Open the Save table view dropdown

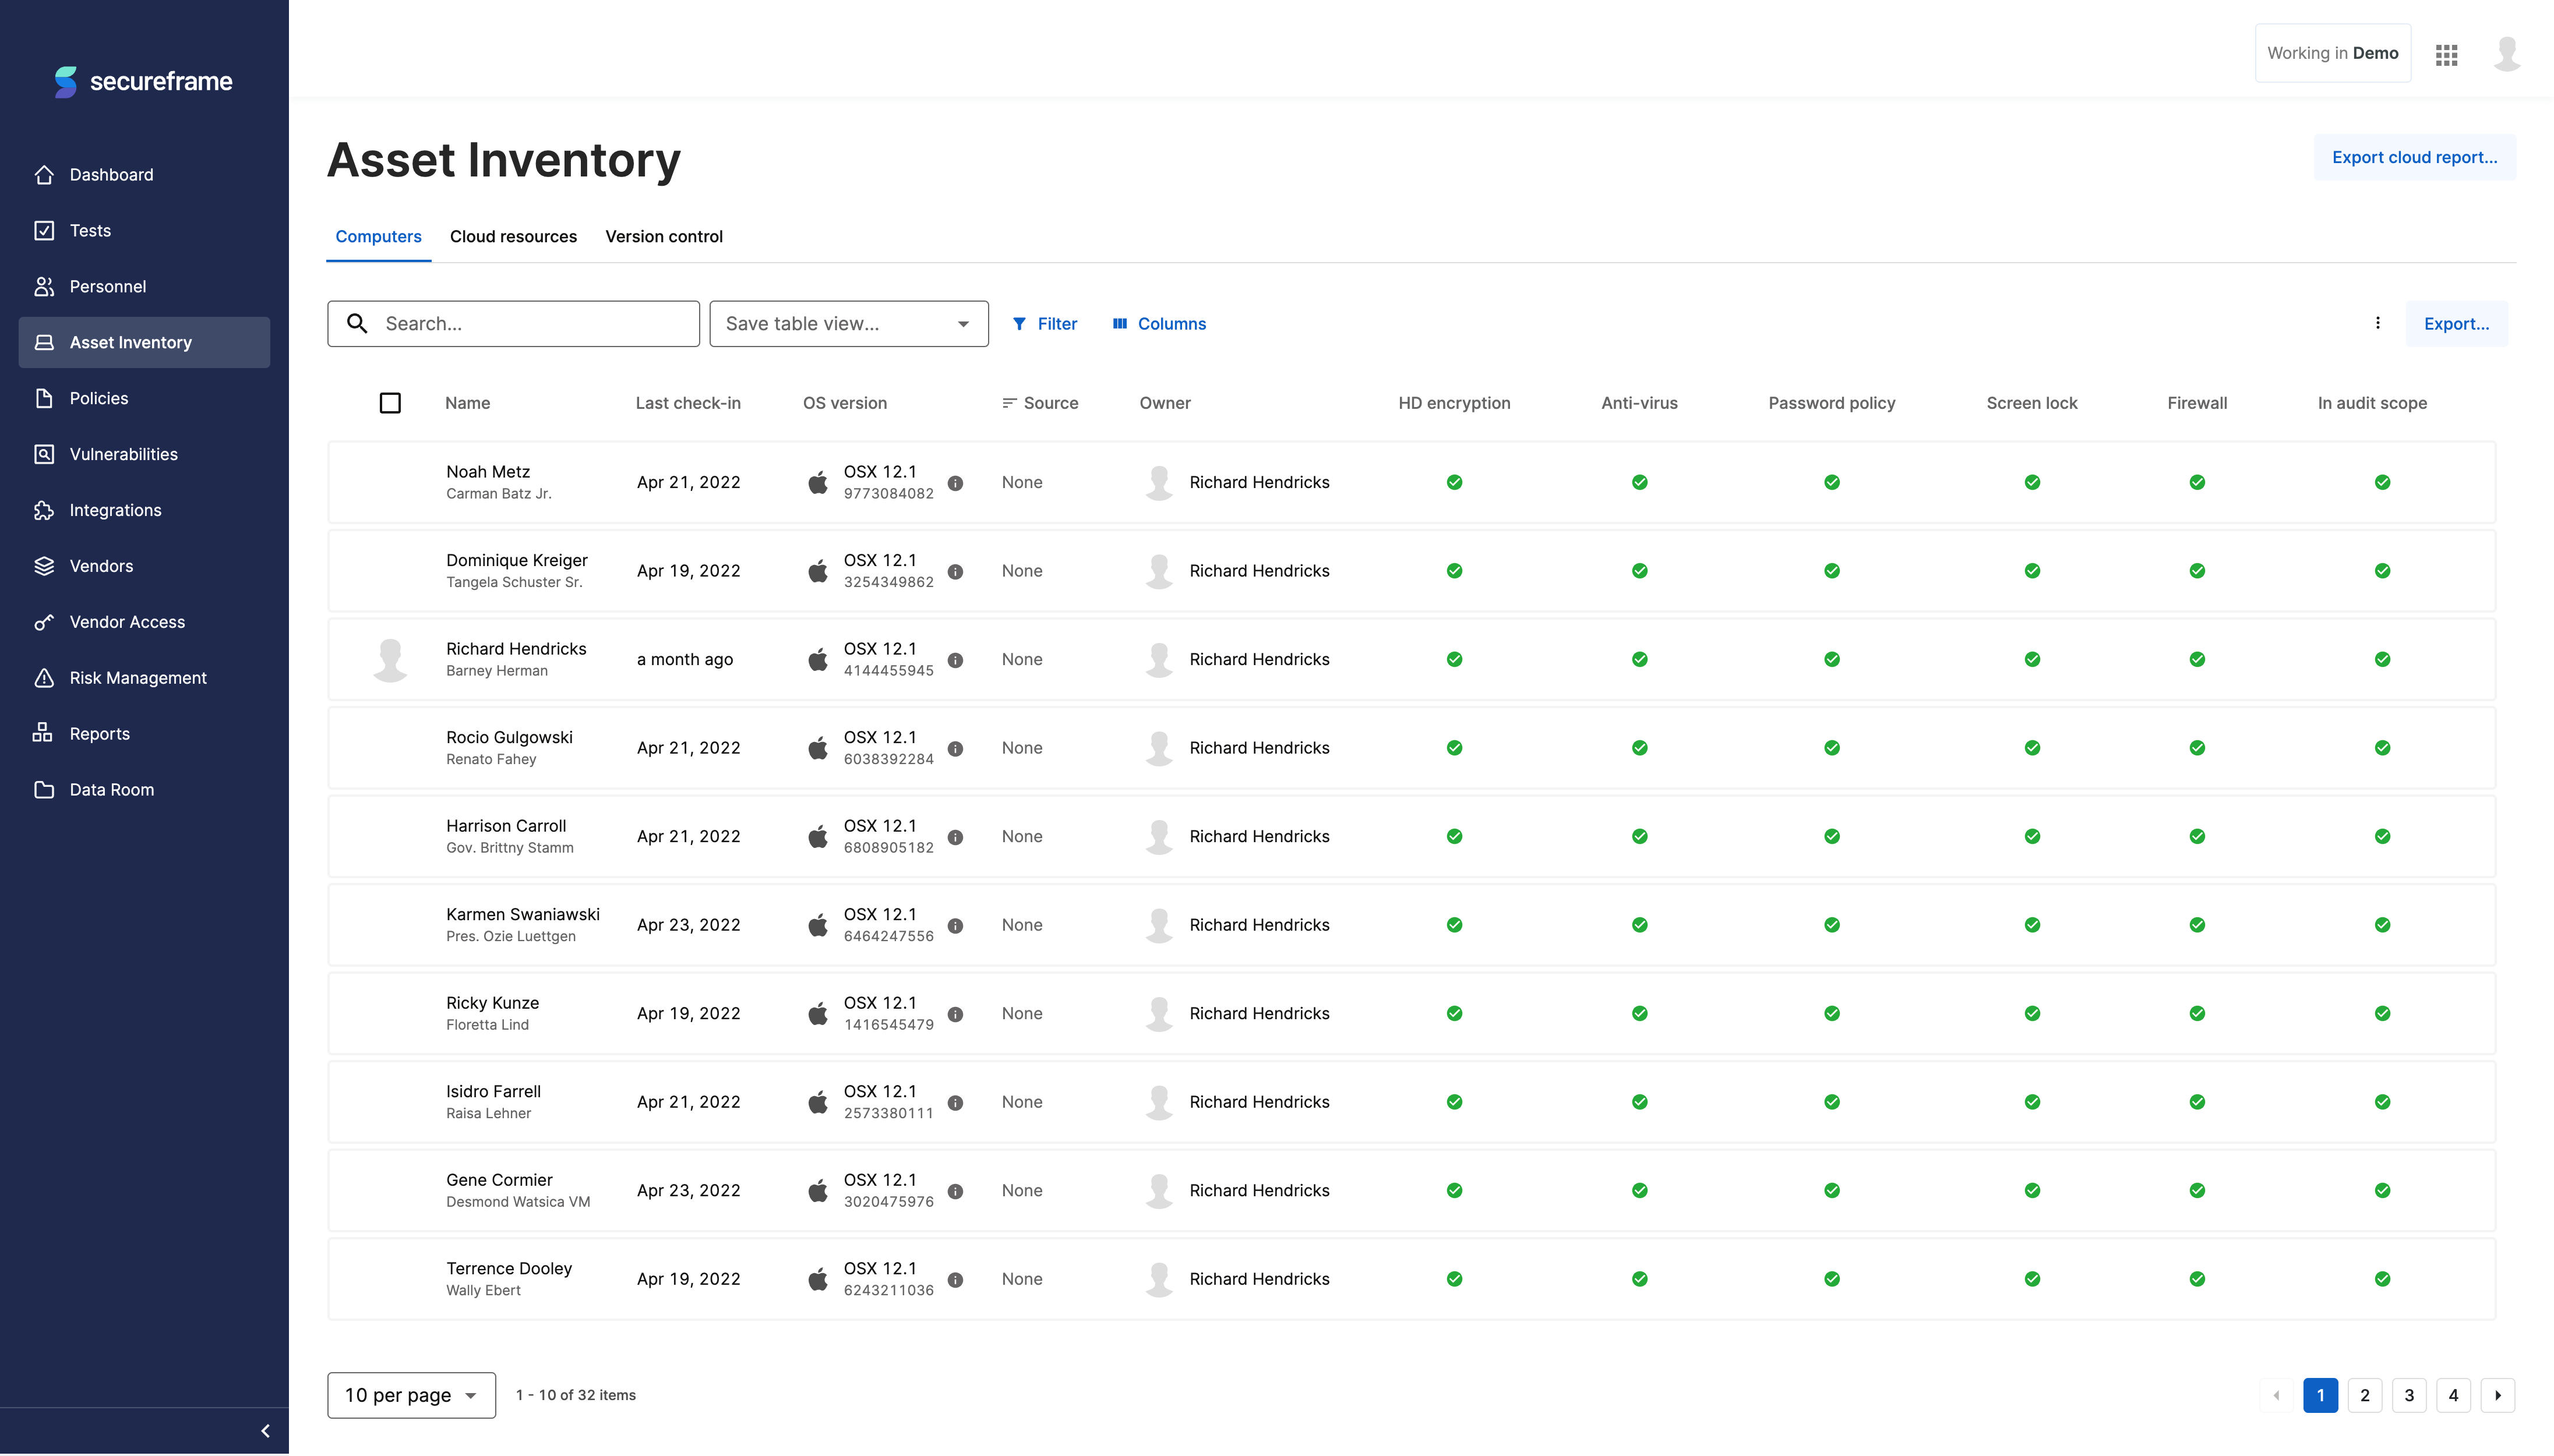[x=848, y=323]
